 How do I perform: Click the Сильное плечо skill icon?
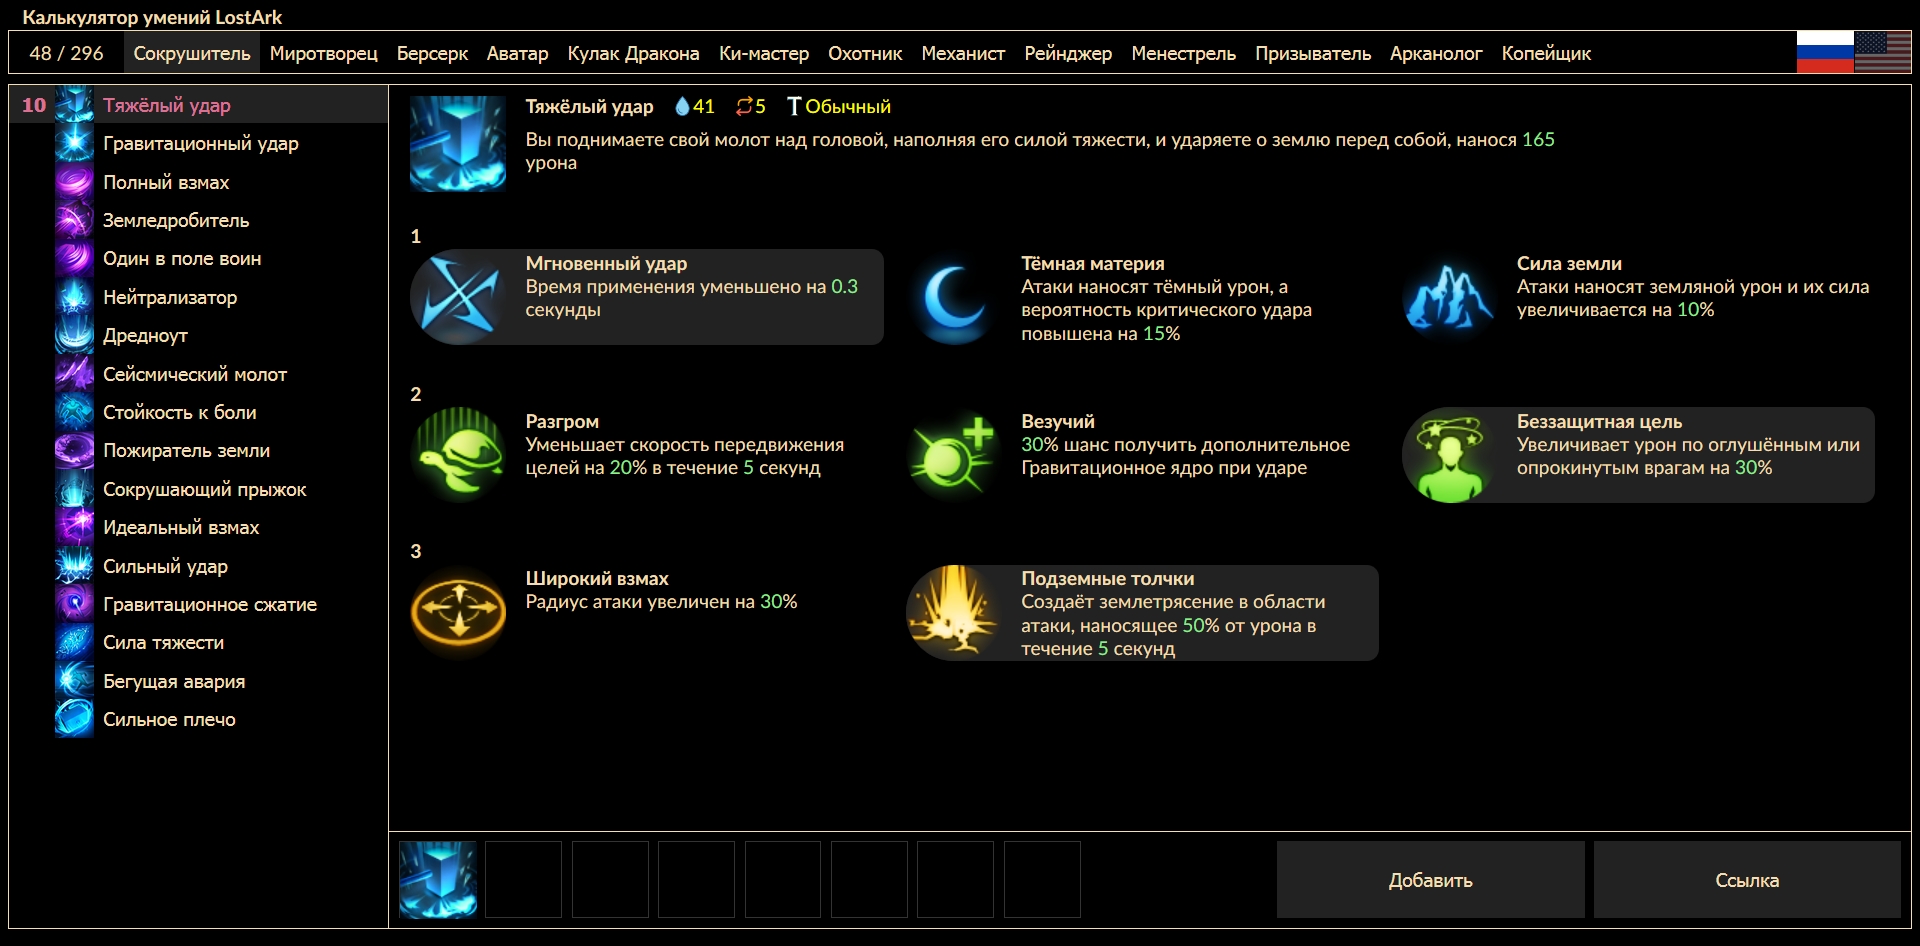(x=74, y=719)
